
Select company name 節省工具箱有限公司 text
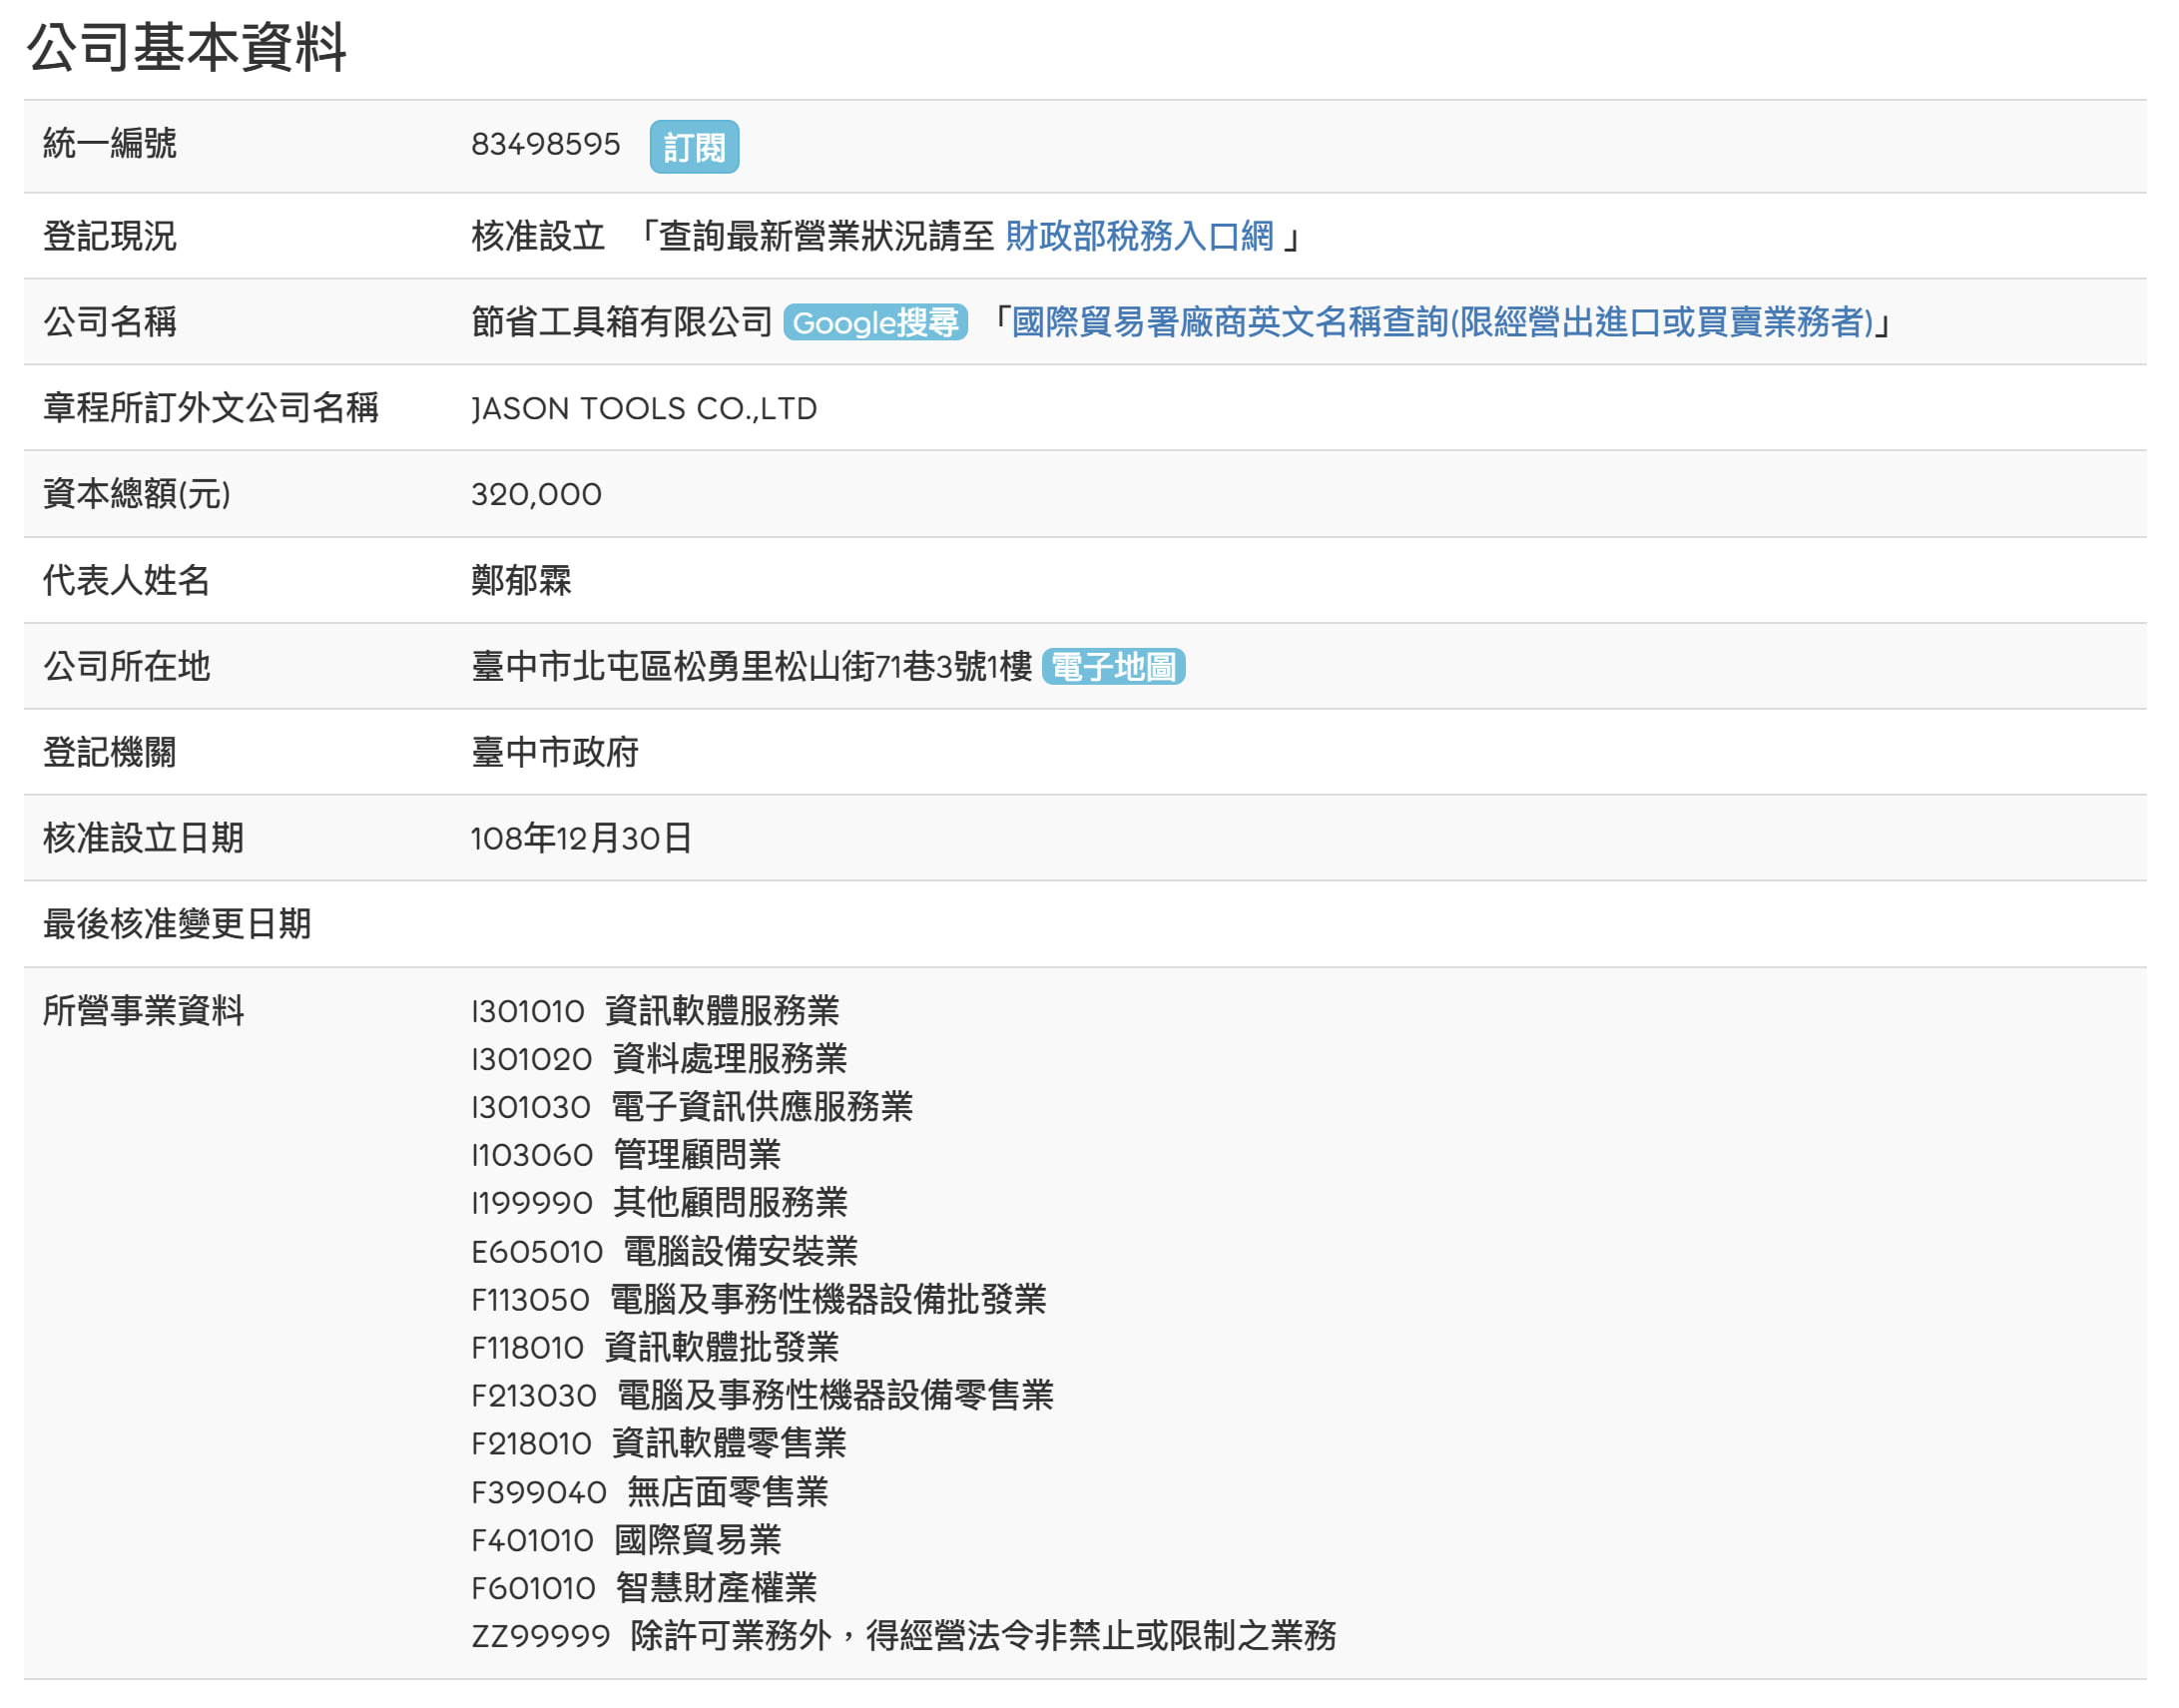tap(621, 322)
